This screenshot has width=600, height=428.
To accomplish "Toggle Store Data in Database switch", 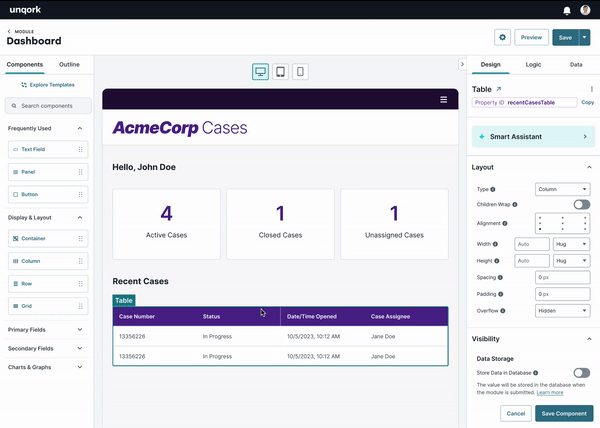I will click(582, 373).
